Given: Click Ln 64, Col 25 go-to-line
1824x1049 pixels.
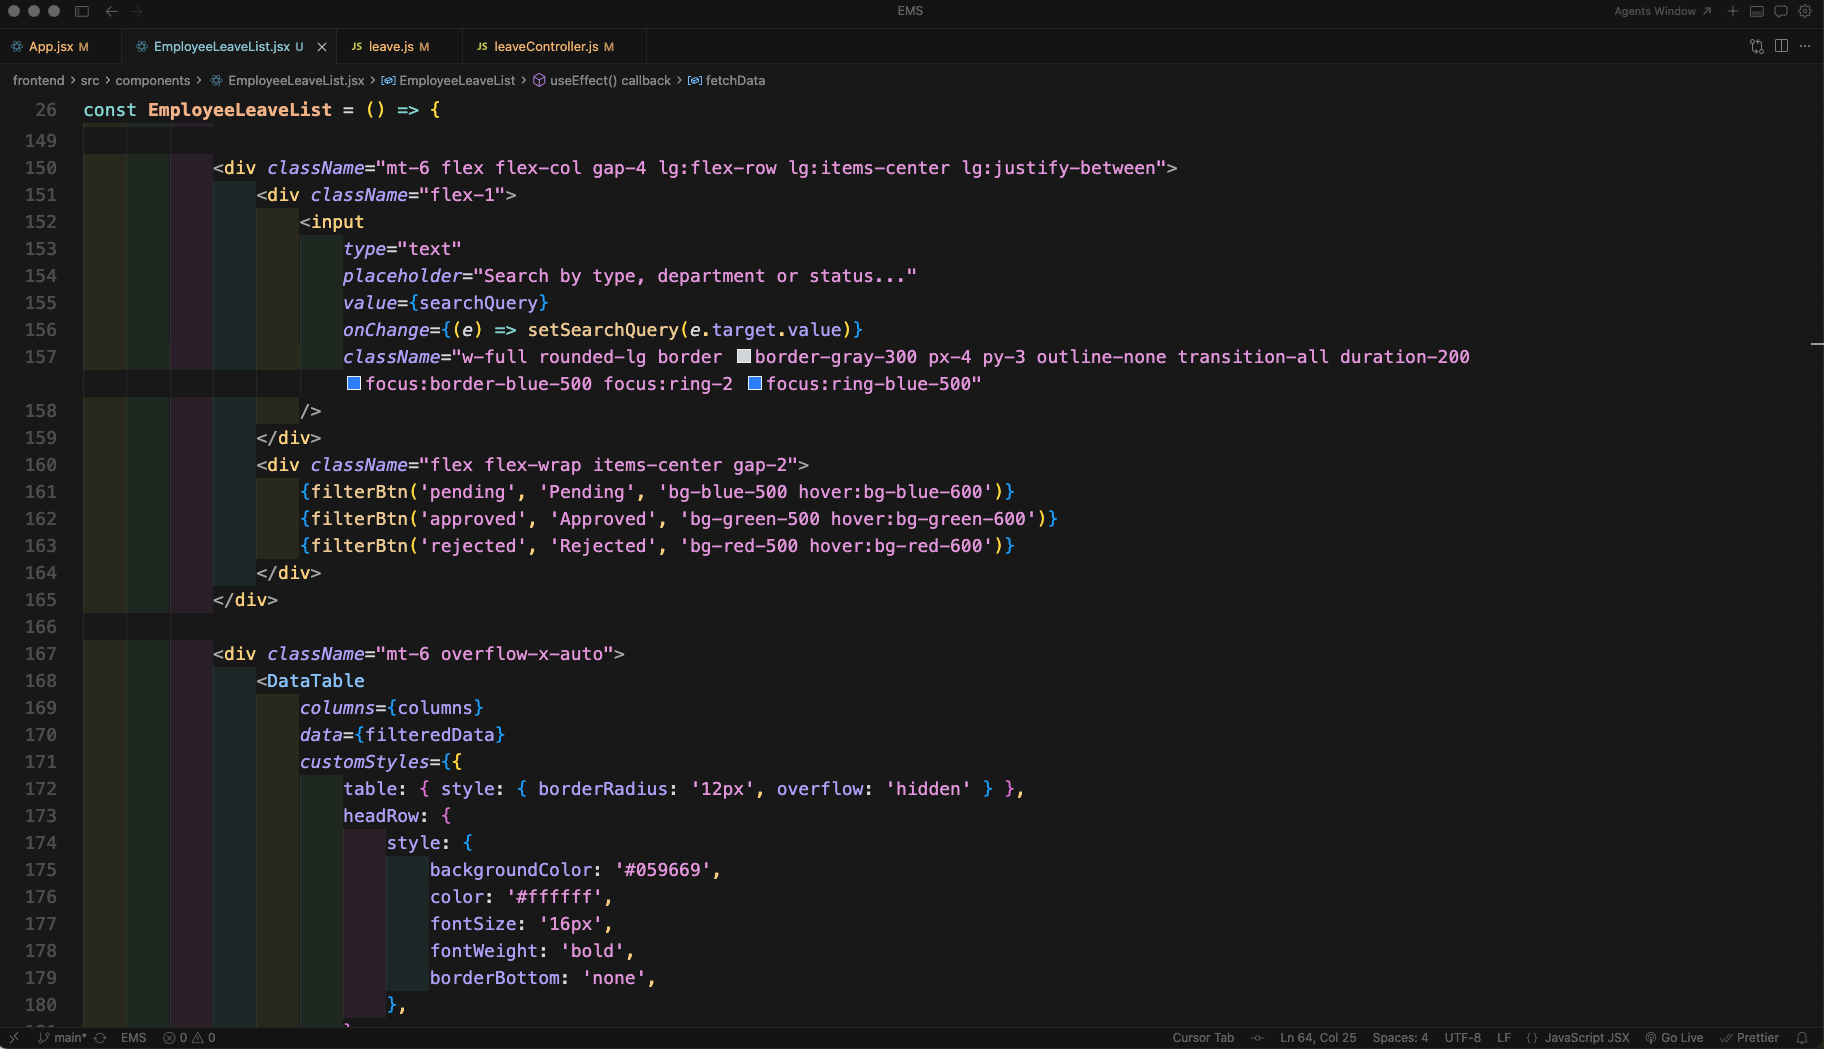Looking at the screenshot, I should point(1318,1038).
